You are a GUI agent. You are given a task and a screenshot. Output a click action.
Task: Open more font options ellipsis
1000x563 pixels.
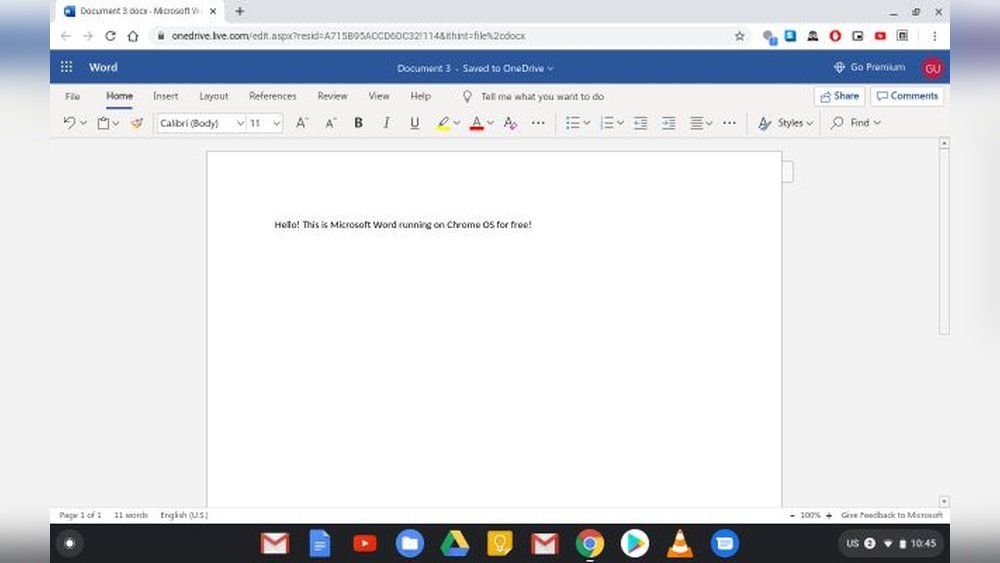coord(538,123)
